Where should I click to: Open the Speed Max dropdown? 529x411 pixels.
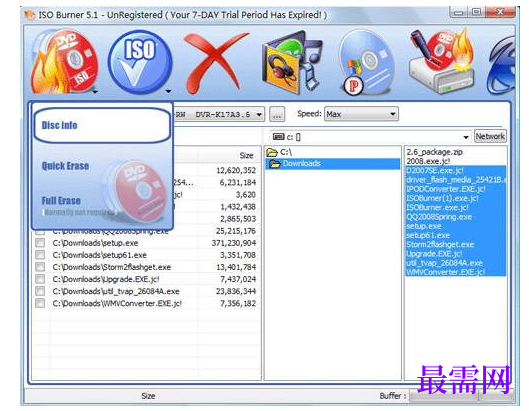point(361,114)
